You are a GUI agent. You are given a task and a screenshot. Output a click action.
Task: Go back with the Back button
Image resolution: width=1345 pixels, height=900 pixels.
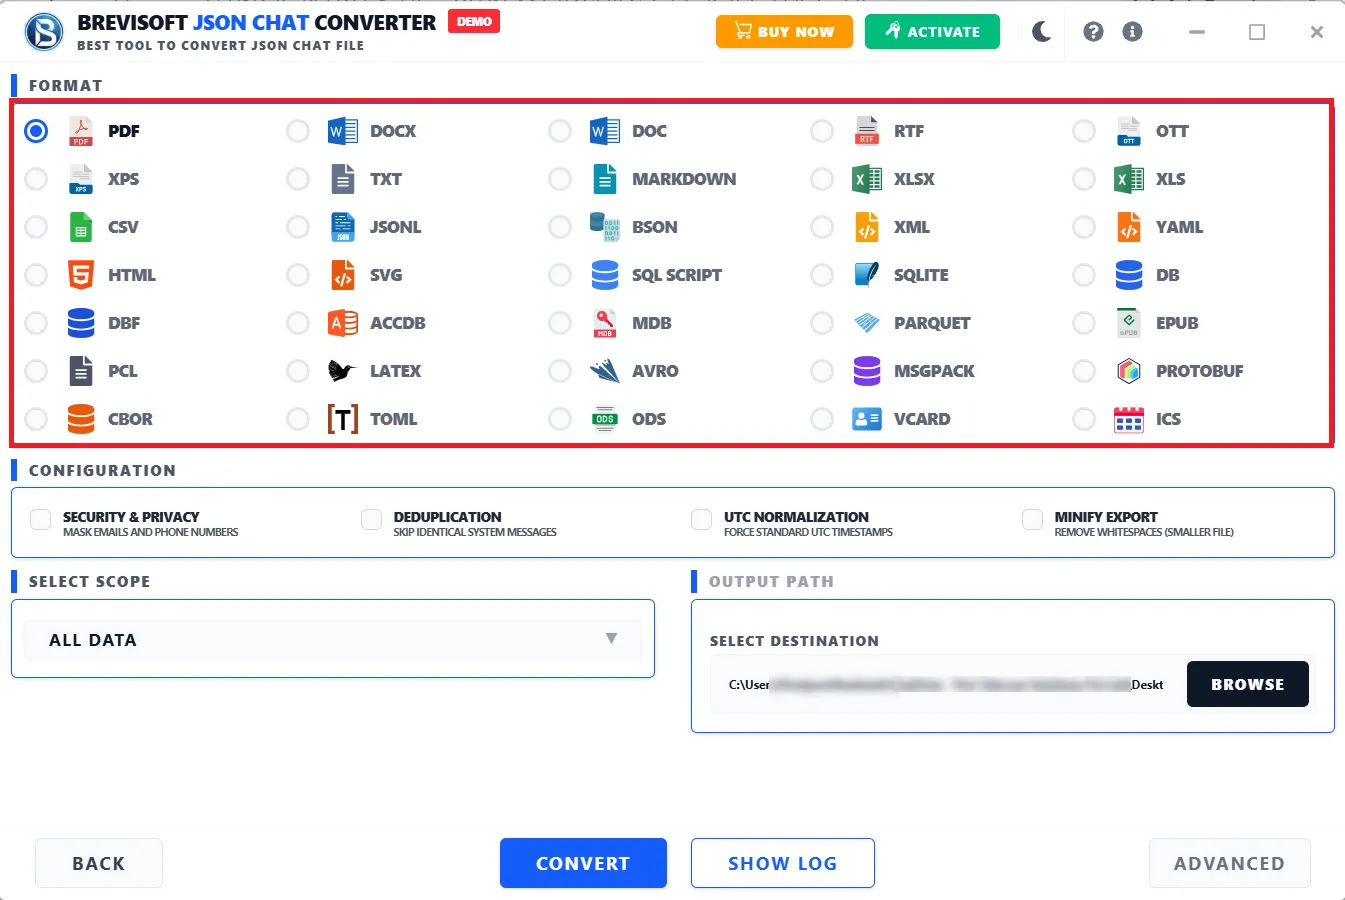point(99,863)
